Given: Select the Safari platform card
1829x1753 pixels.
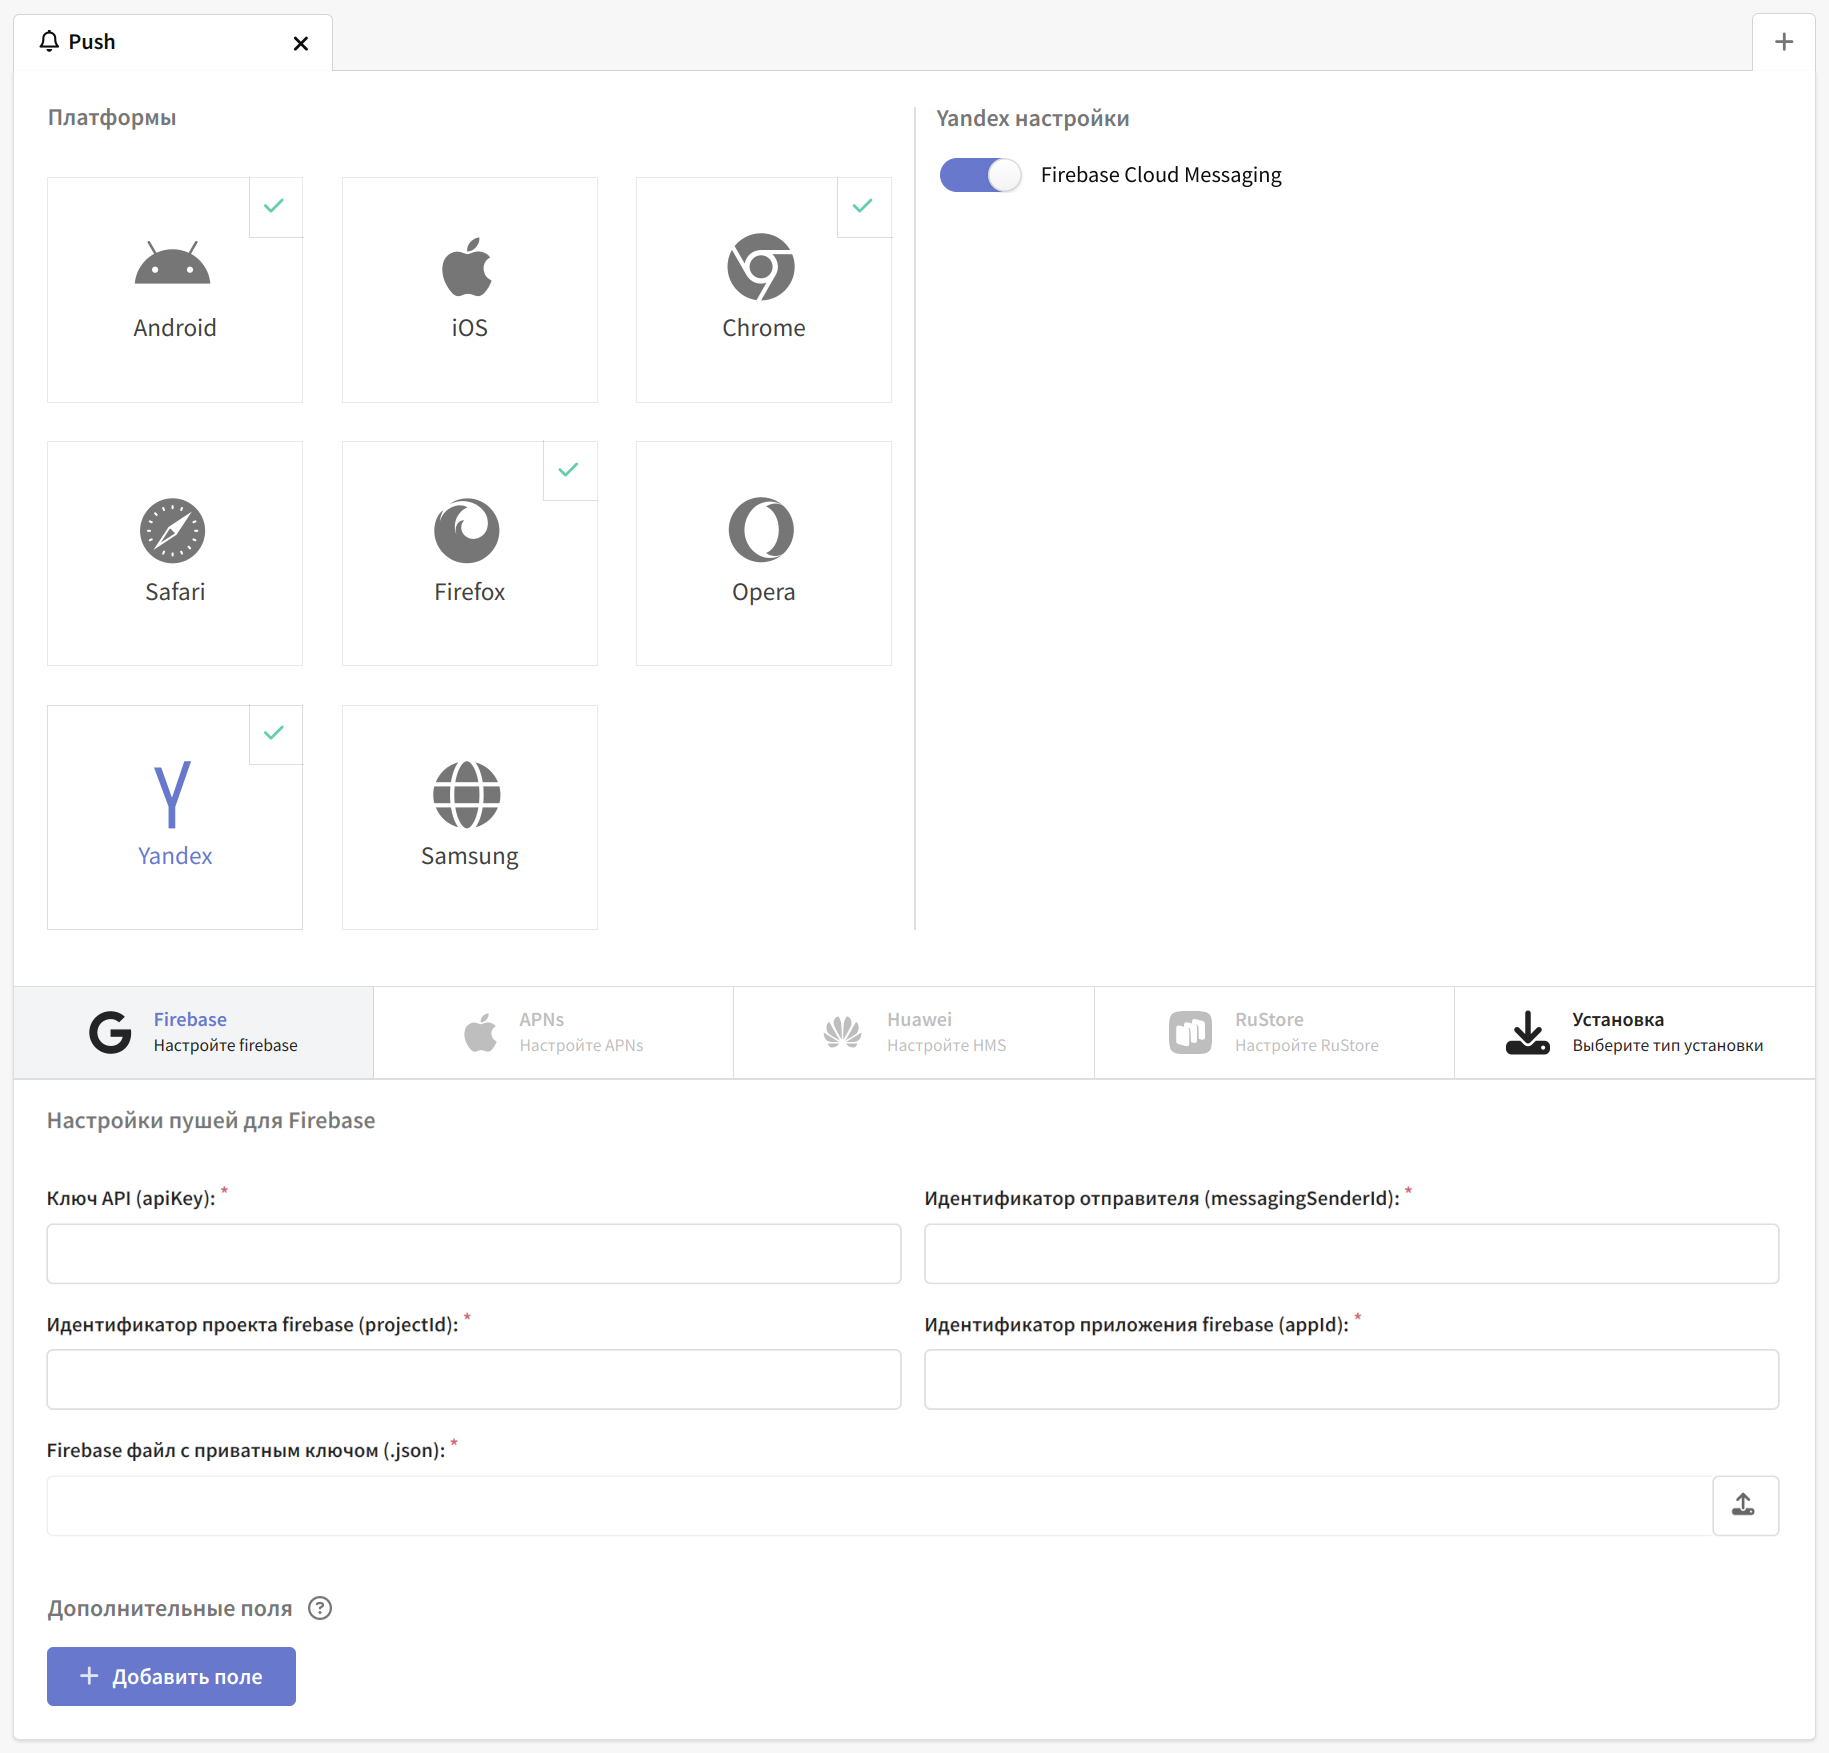Looking at the screenshot, I should (174, 554).
